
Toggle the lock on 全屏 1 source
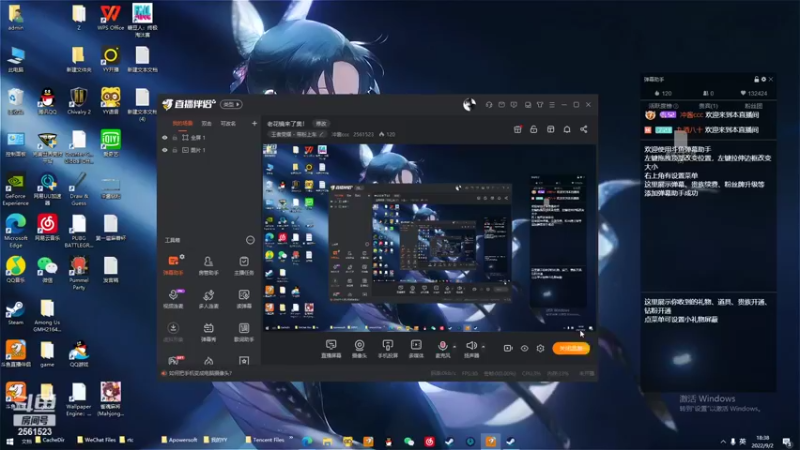(x=174, y=138)
